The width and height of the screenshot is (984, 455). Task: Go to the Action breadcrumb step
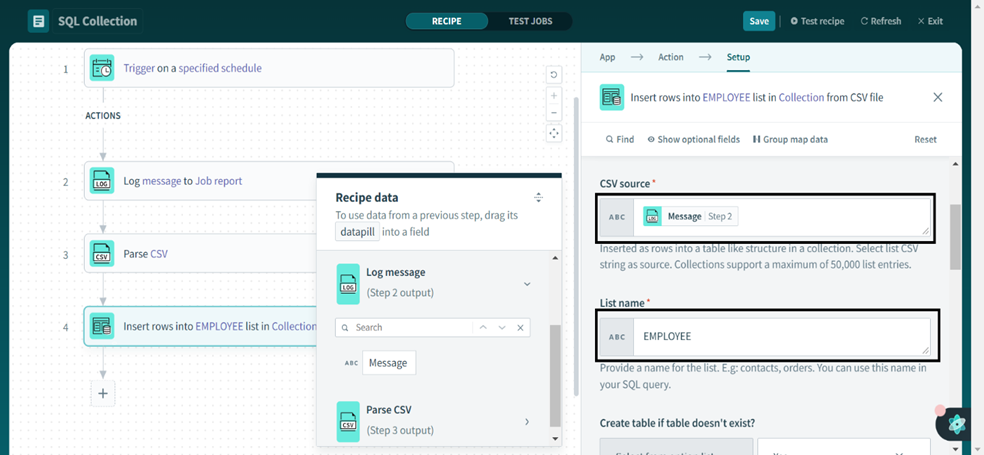point(670,57)
